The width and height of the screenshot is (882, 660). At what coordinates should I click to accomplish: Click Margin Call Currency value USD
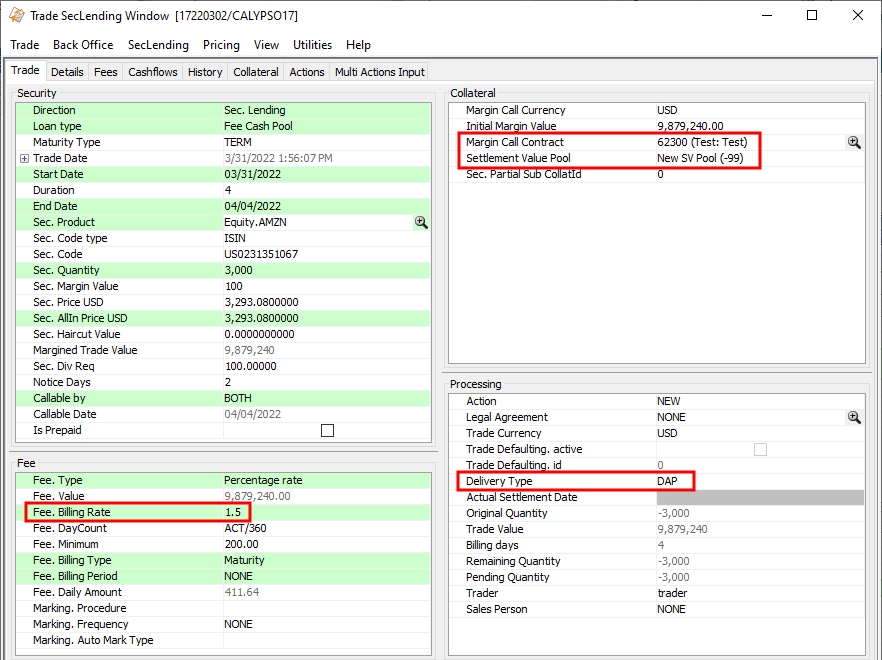pos(667,110)
